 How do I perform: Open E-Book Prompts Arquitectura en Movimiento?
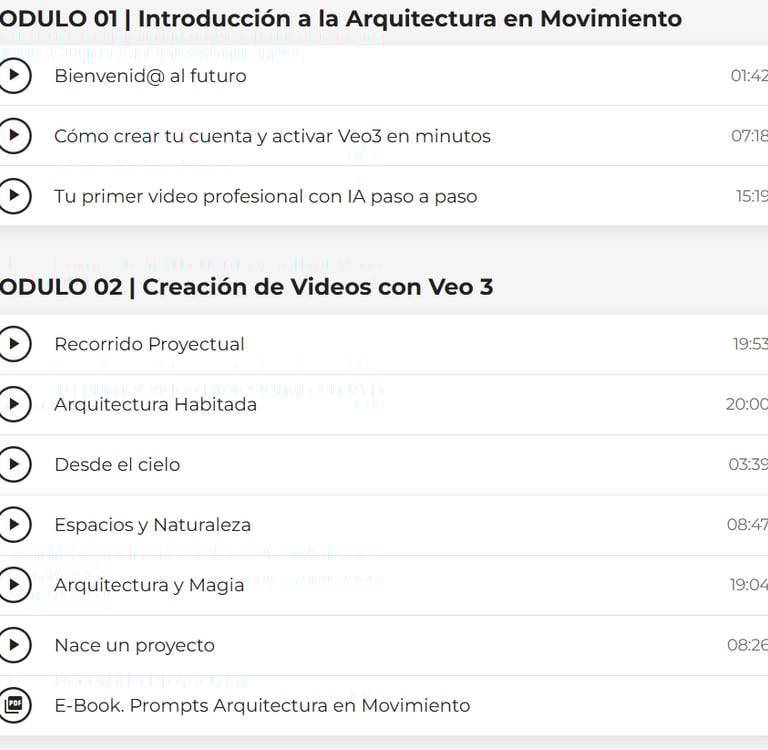(x=262, y=705)
